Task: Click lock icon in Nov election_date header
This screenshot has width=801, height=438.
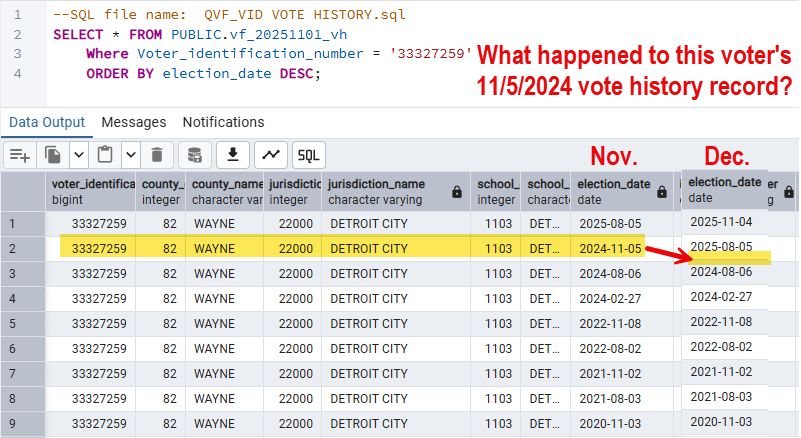Action: (662, 192)
